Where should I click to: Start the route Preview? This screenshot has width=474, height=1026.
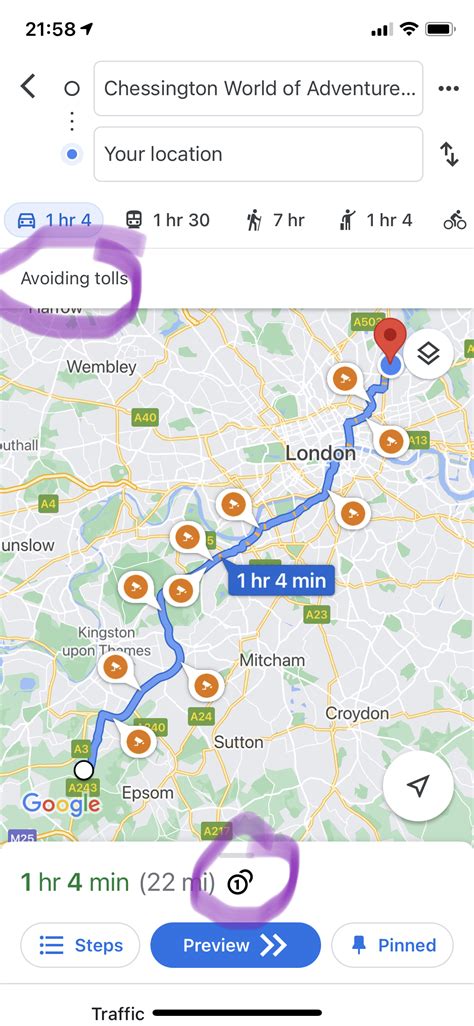(x=236, y=945)
